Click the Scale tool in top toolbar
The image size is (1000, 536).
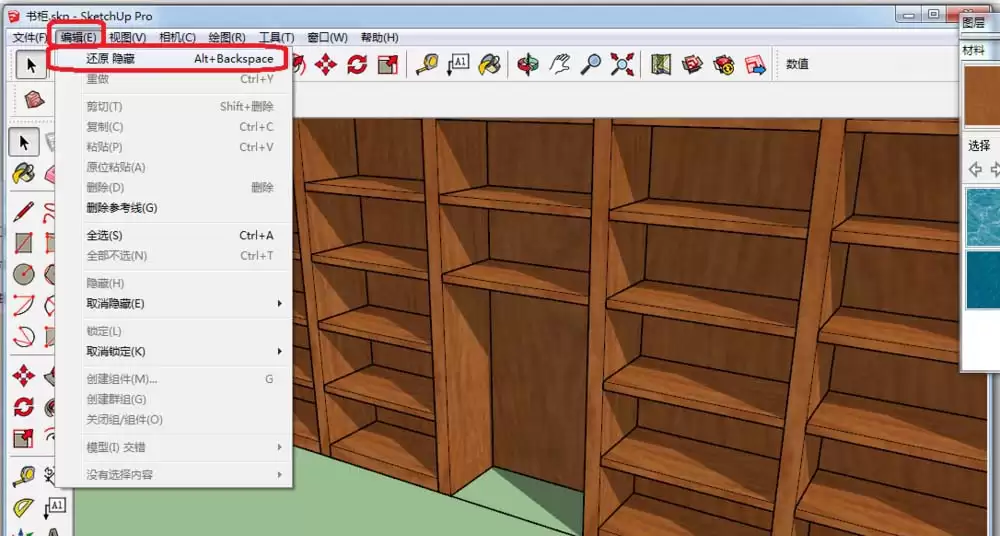point(388,64)
